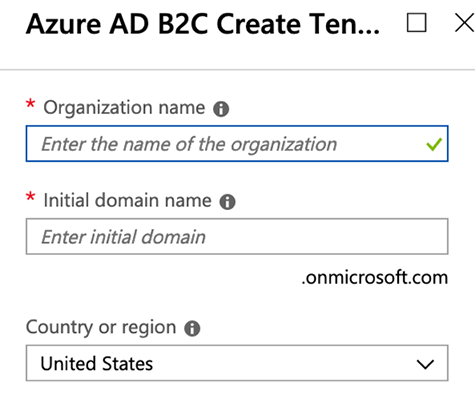Click the green validation checkmark
475x411 pixels.
click(434, 144)
